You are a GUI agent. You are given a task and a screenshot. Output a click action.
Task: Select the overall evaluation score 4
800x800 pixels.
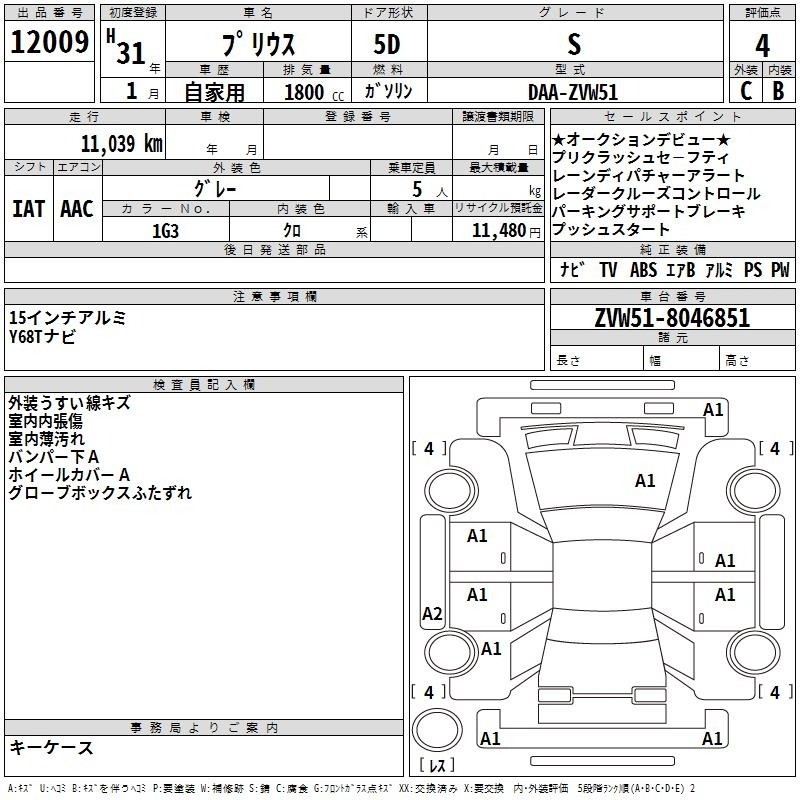[x=762, y=45]
